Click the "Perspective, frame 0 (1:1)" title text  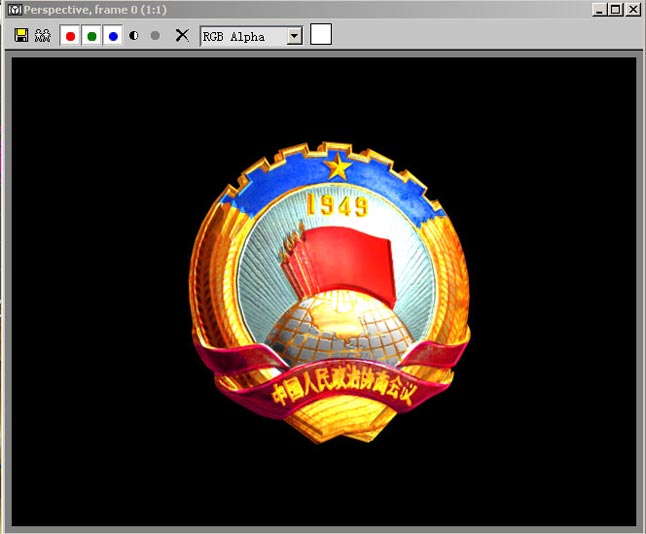pyautogui.click(x=95, y=10)
